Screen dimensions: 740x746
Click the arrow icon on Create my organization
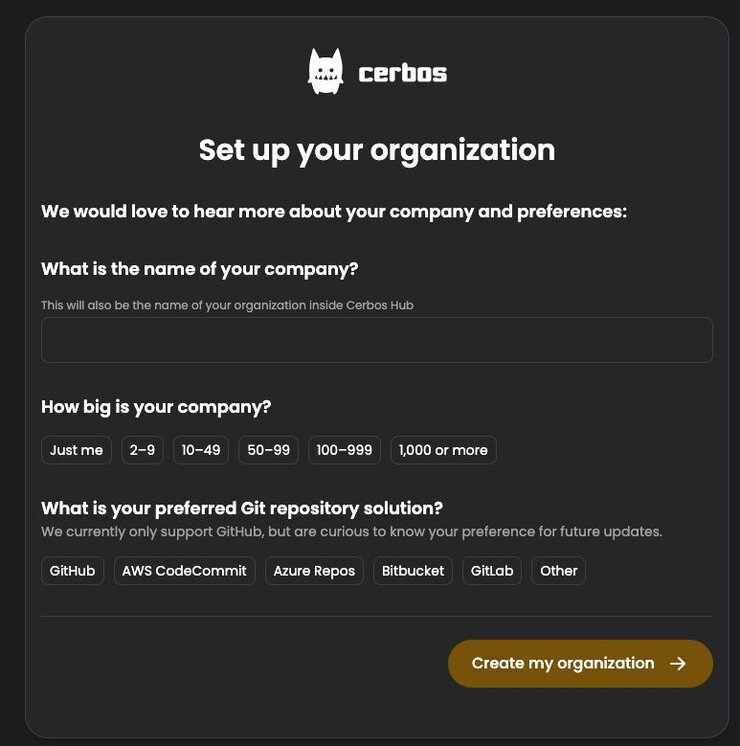click(x=678, y=663)
